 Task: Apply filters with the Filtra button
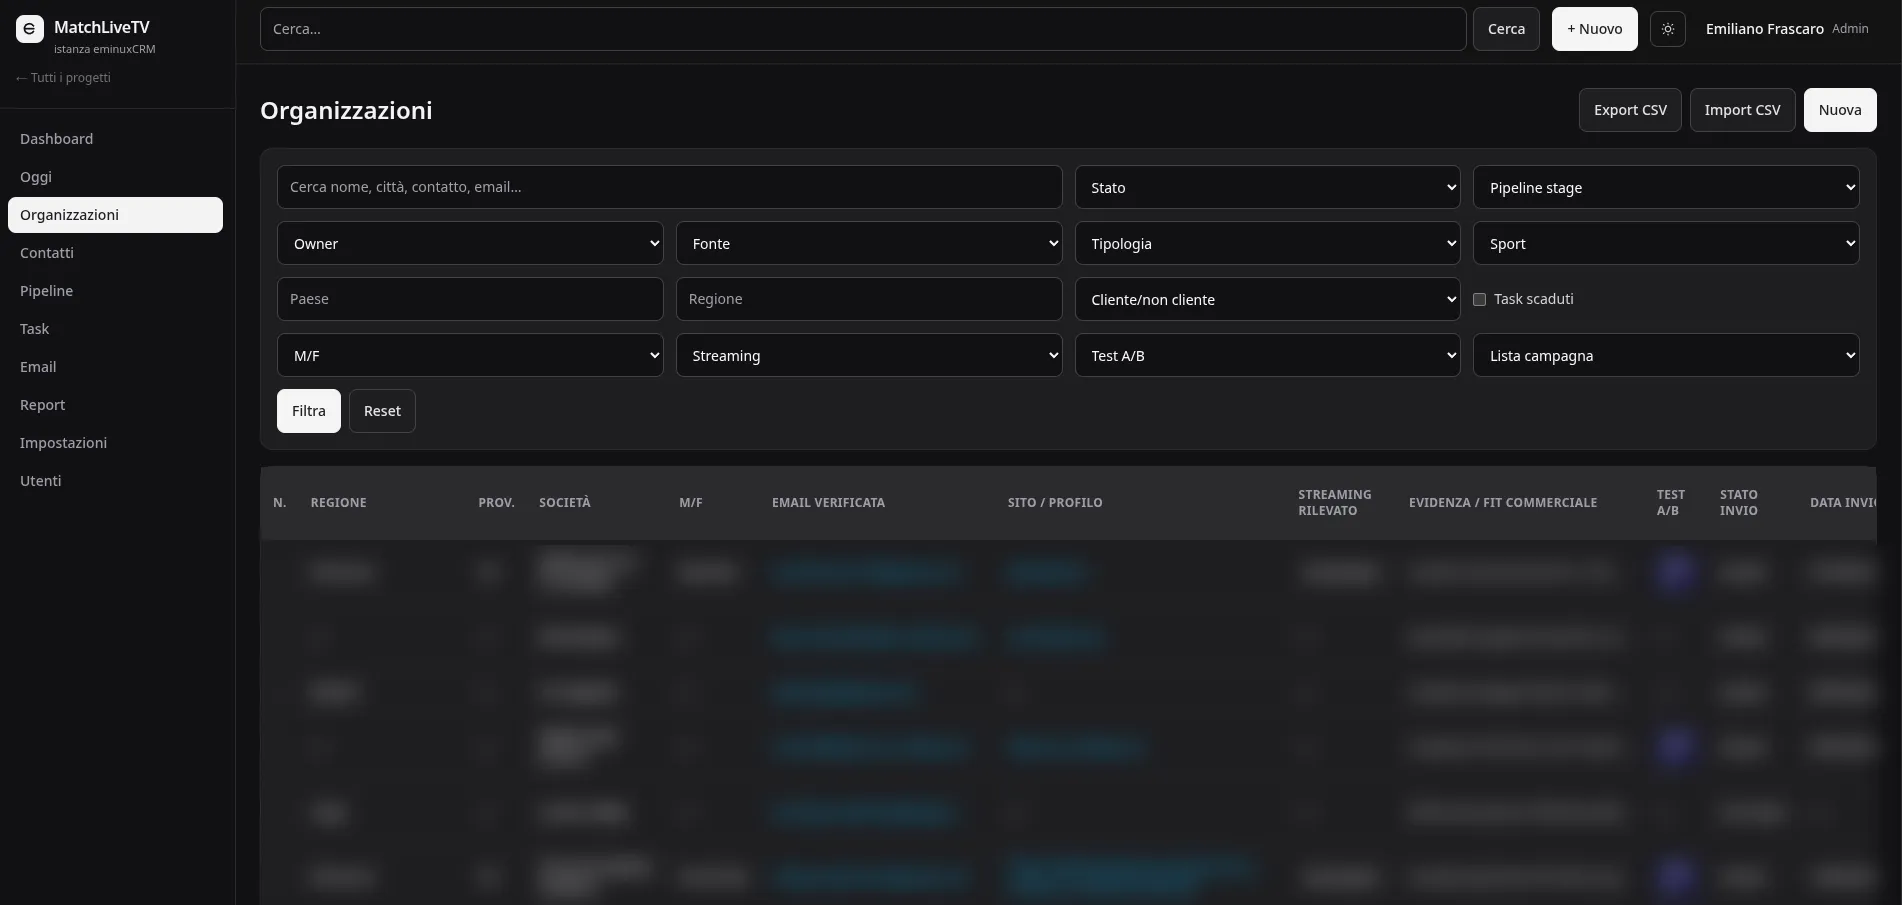click(x=309, y=411)
